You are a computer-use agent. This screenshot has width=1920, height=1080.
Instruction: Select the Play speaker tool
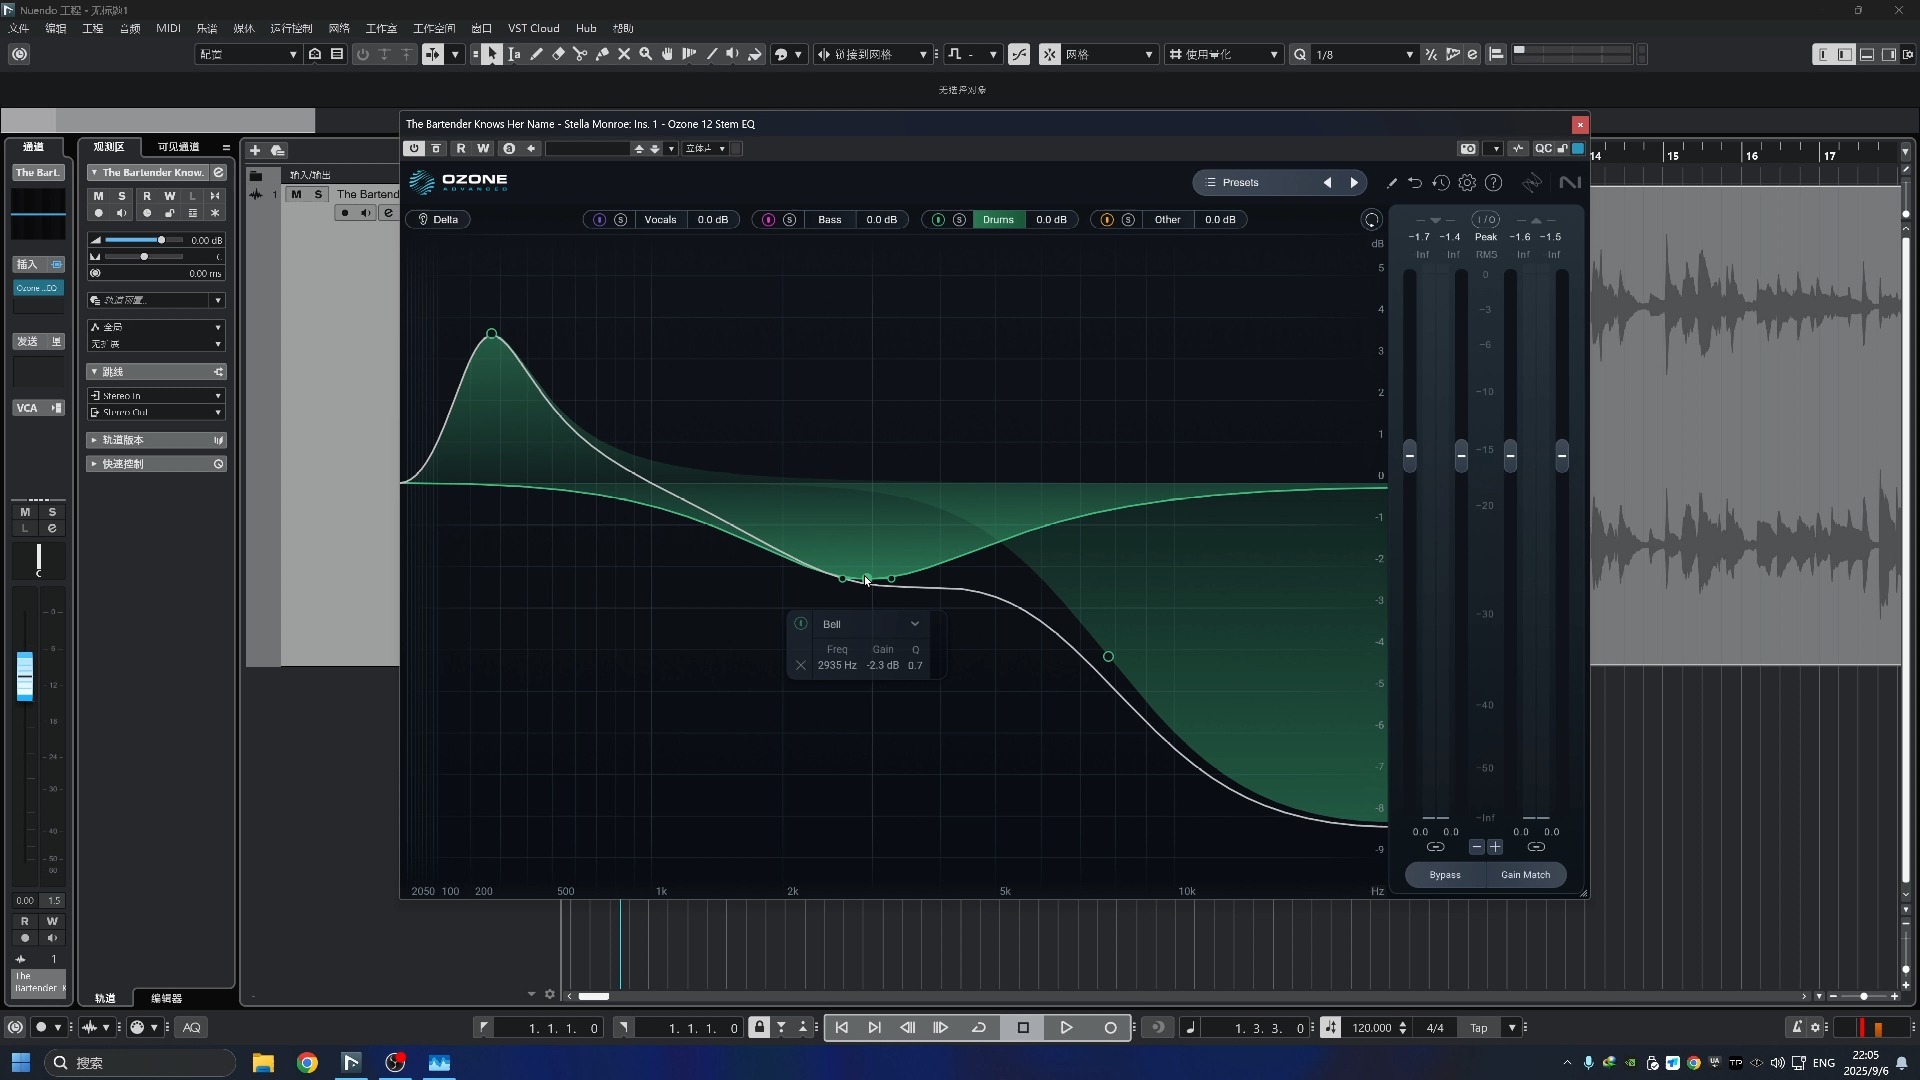[x=733, y=54]
